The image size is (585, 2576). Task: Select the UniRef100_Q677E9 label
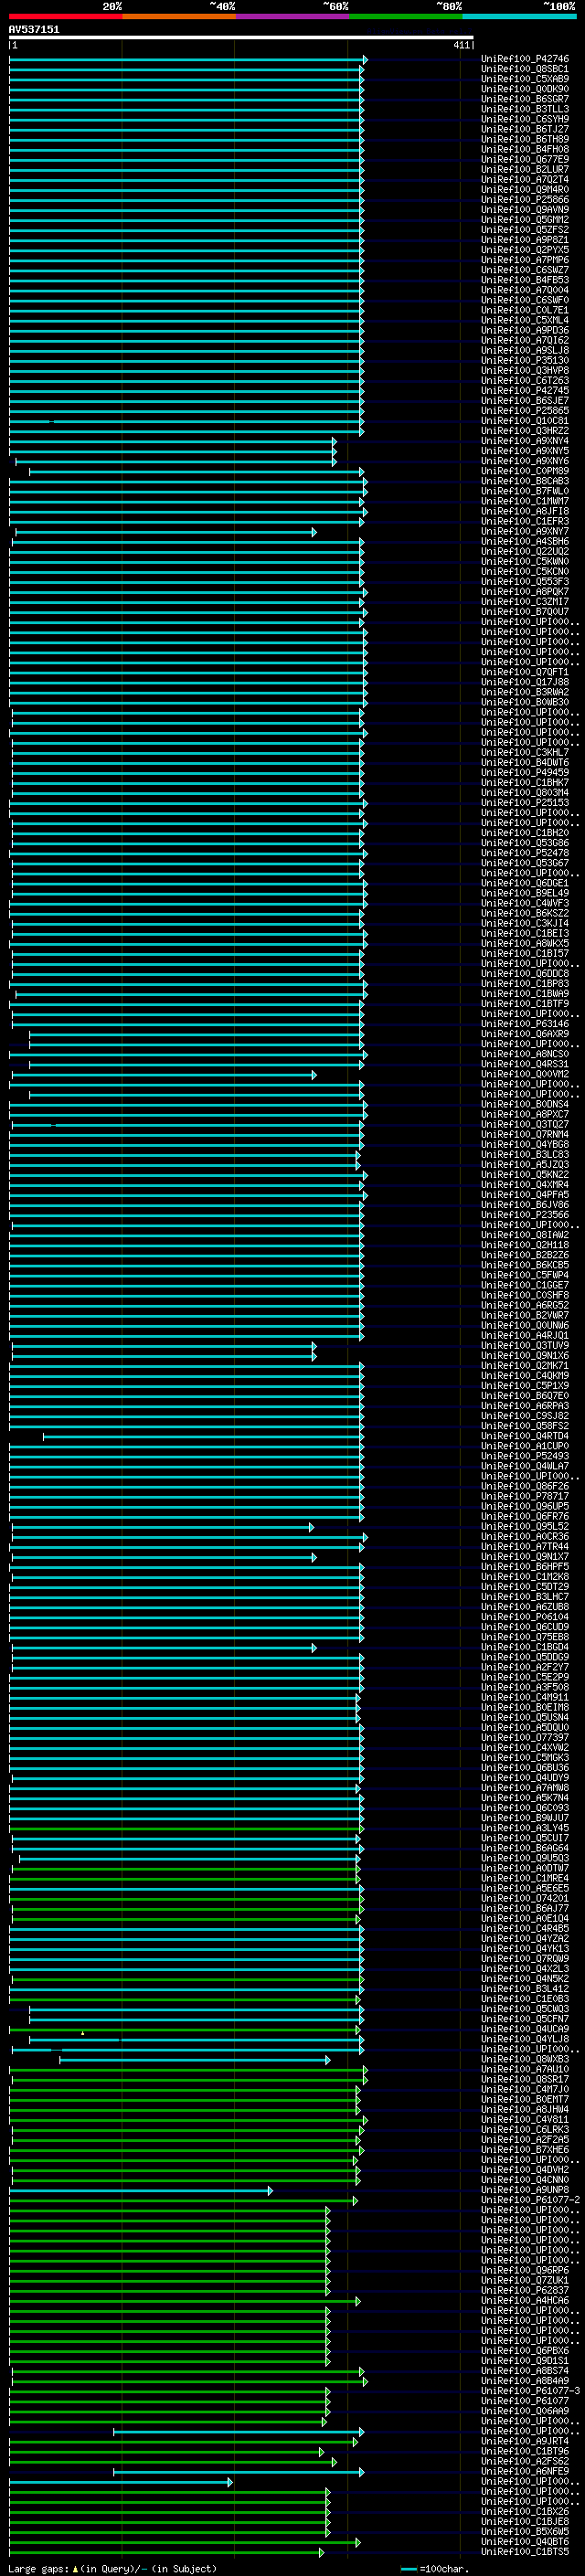pyautogui.click(x=525, y=159)
